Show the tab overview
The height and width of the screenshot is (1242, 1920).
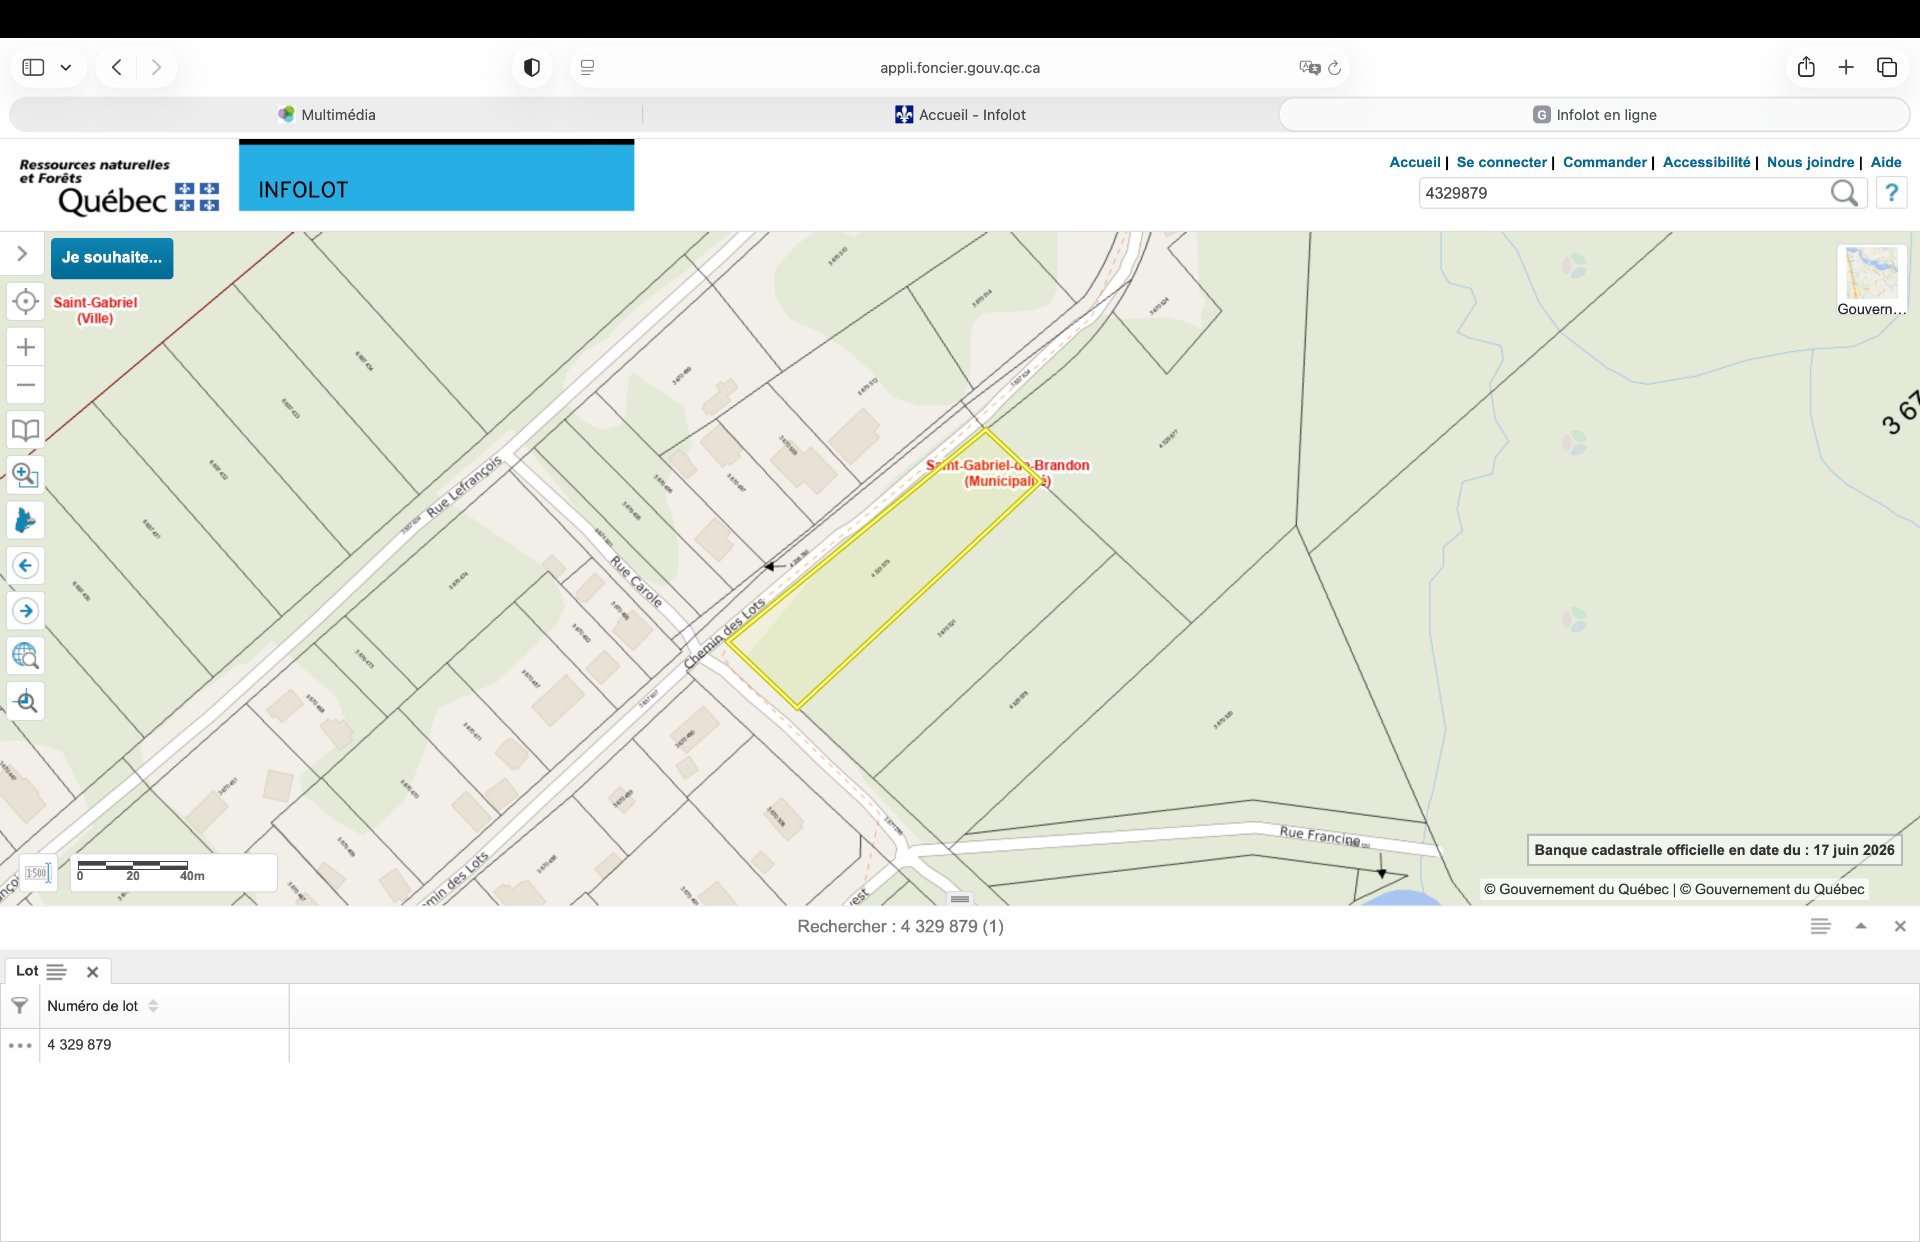[x=1887, y=67]
